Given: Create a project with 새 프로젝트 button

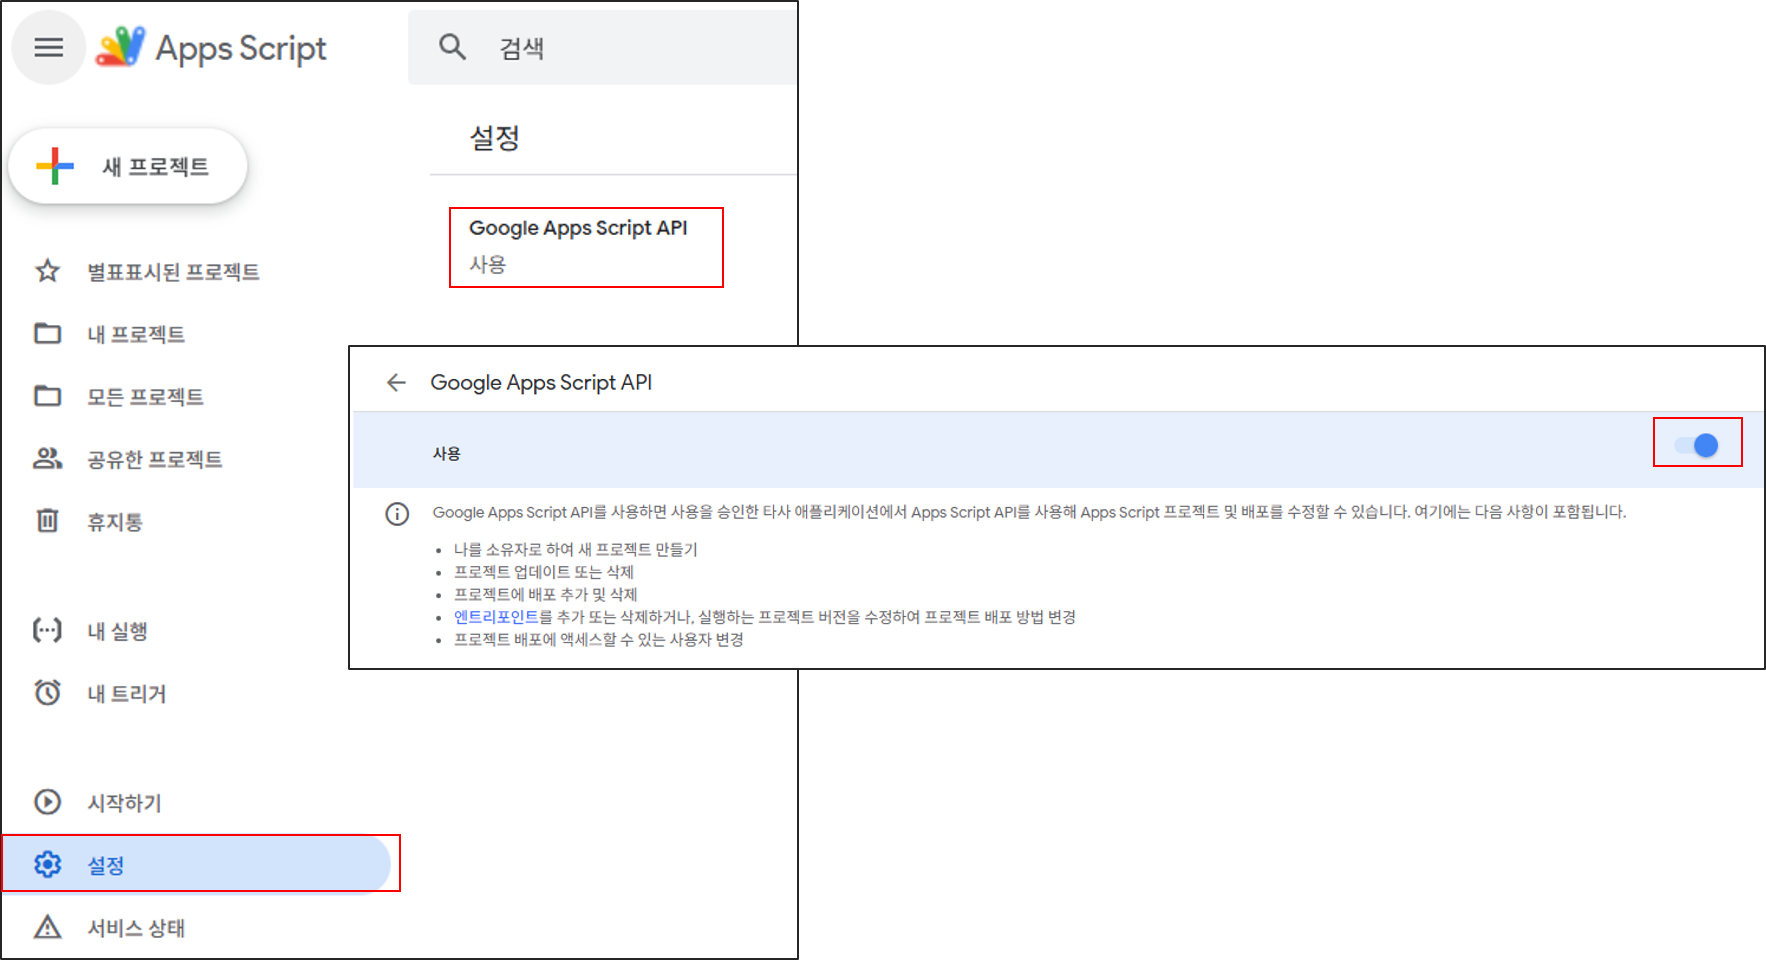Looking at the screenshot, I should point(128,166).
